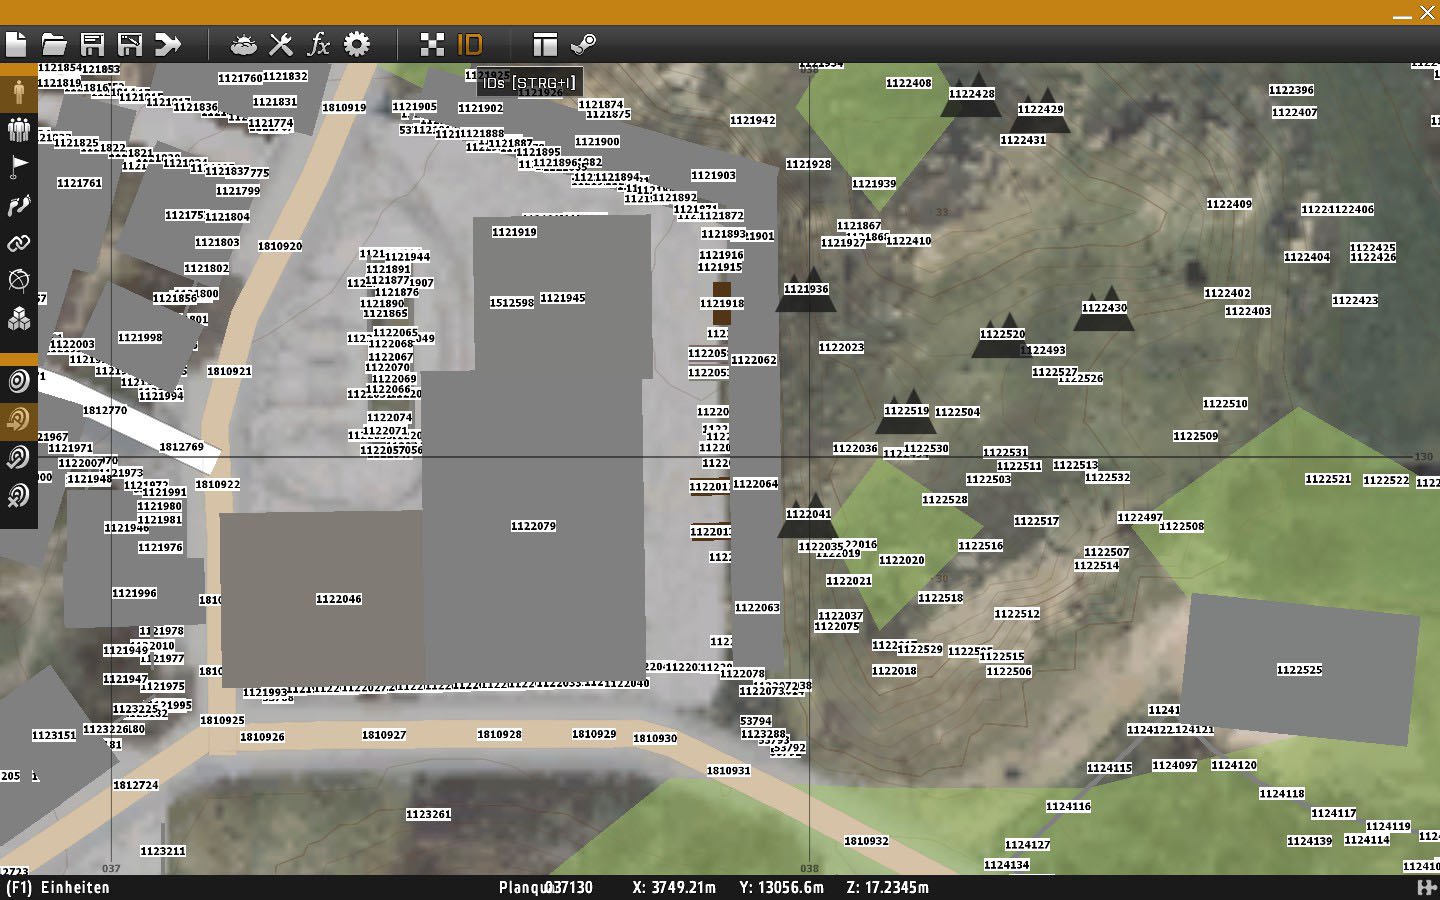Switch to Groups mode with three-person icon
The width and height of the screenshot is (1440, 900).
(18, 129)
